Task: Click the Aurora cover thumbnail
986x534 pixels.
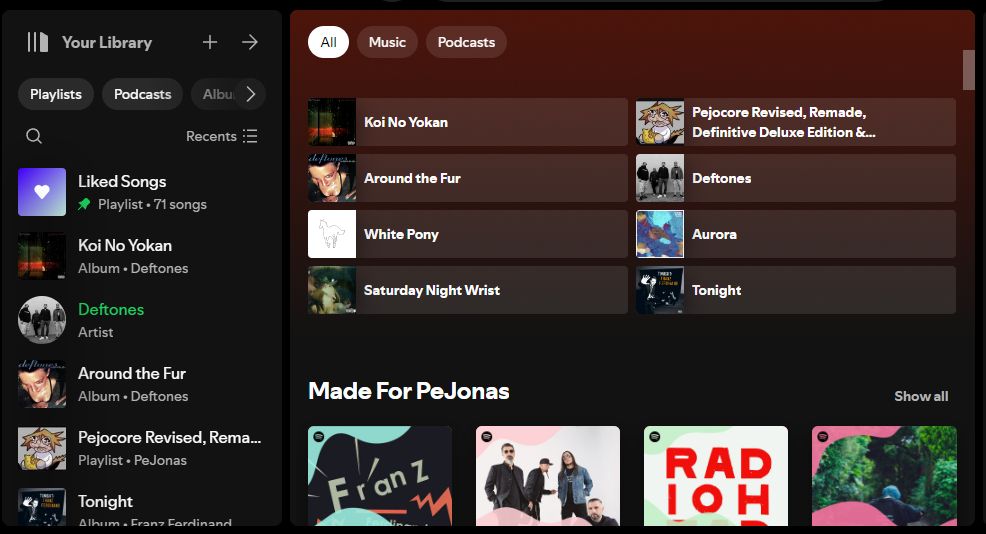Action: (x=660, y=234)
